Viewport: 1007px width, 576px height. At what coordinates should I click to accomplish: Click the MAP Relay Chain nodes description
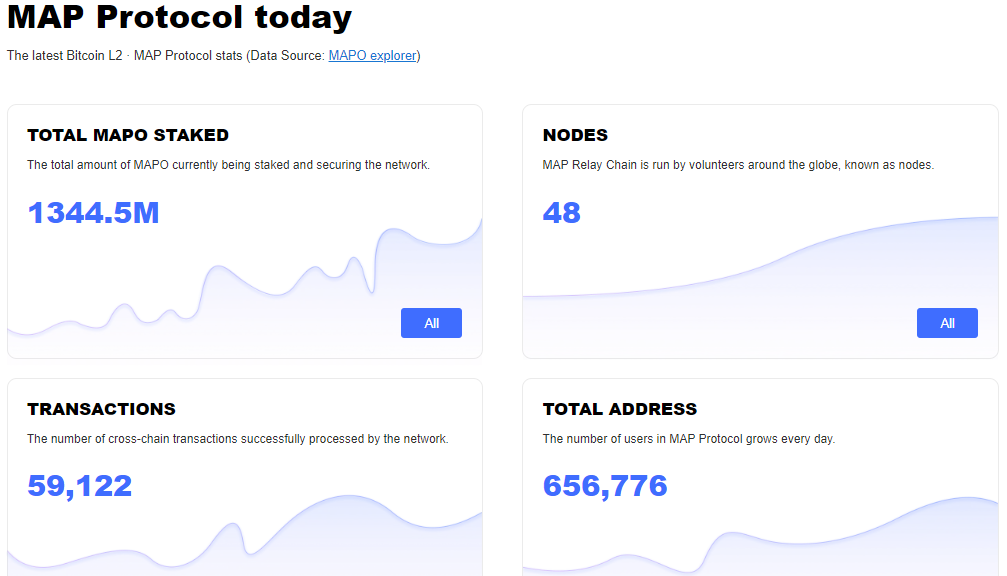(x=738, y=165)
